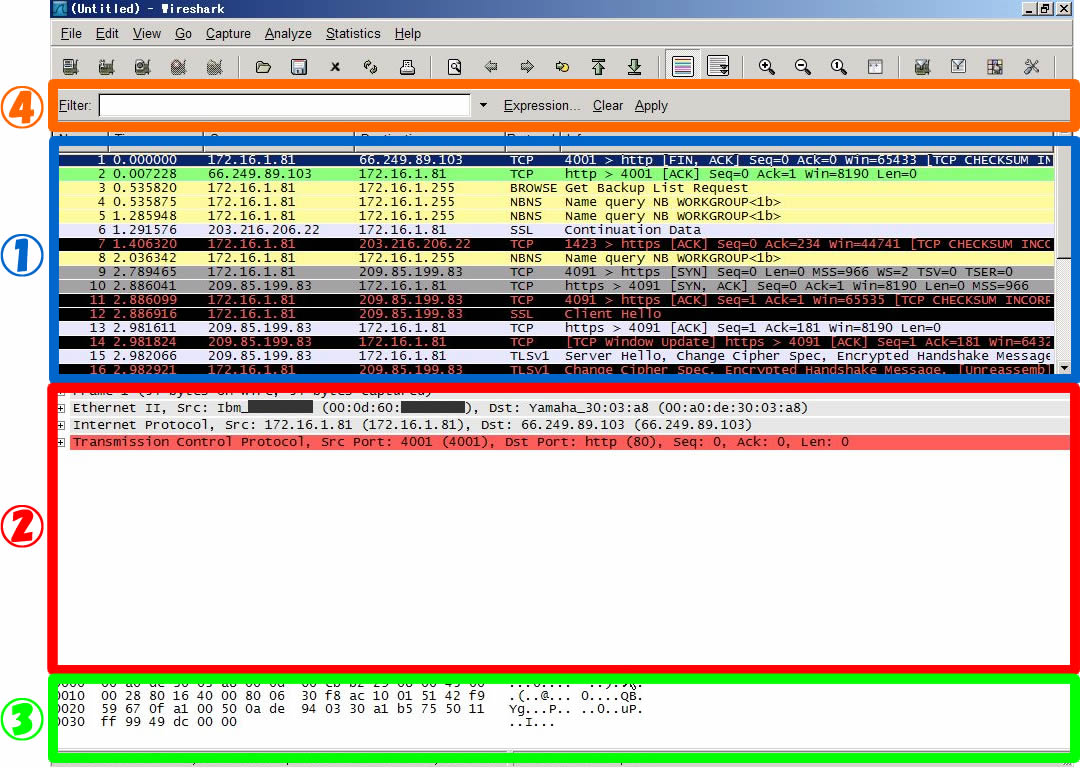1080x768 pixels.
Task: Clear the display filter
Action: click(x=608, y=105)
